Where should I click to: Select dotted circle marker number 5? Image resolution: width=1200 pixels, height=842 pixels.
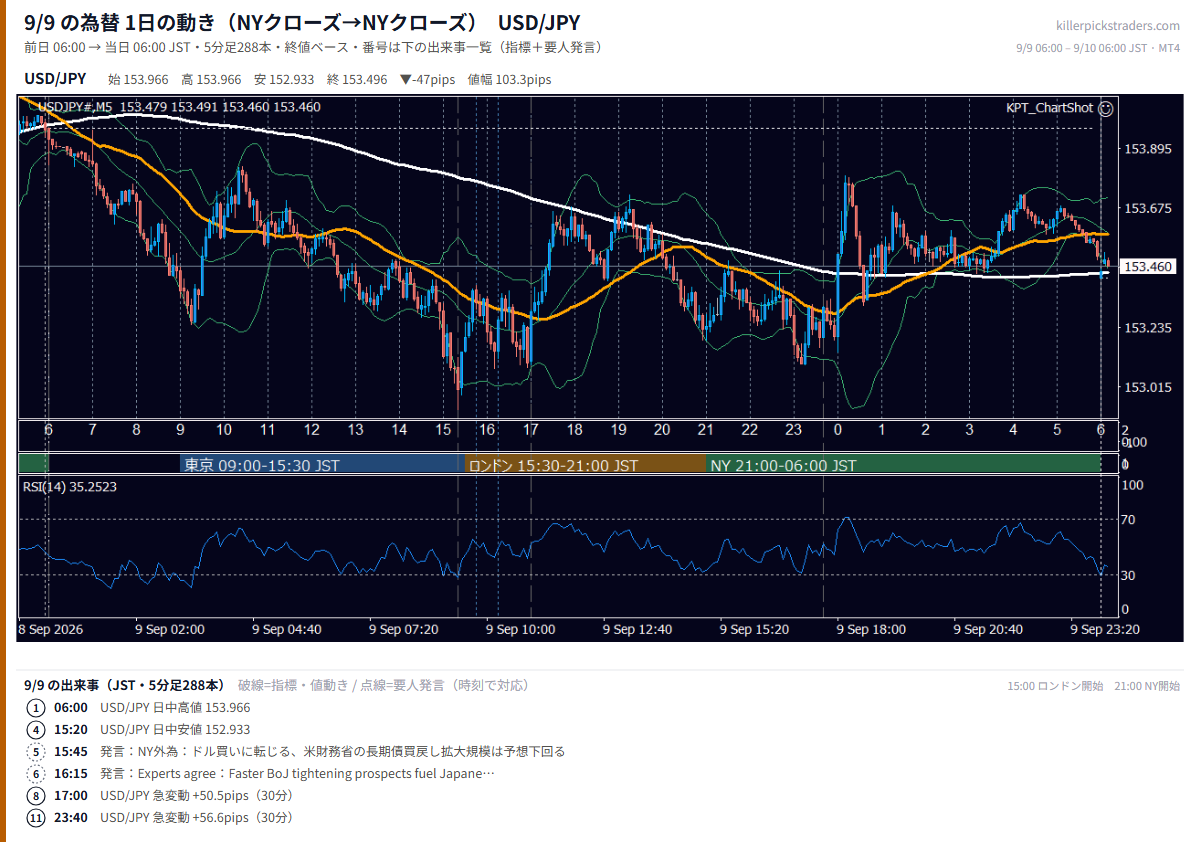point(37,751)
